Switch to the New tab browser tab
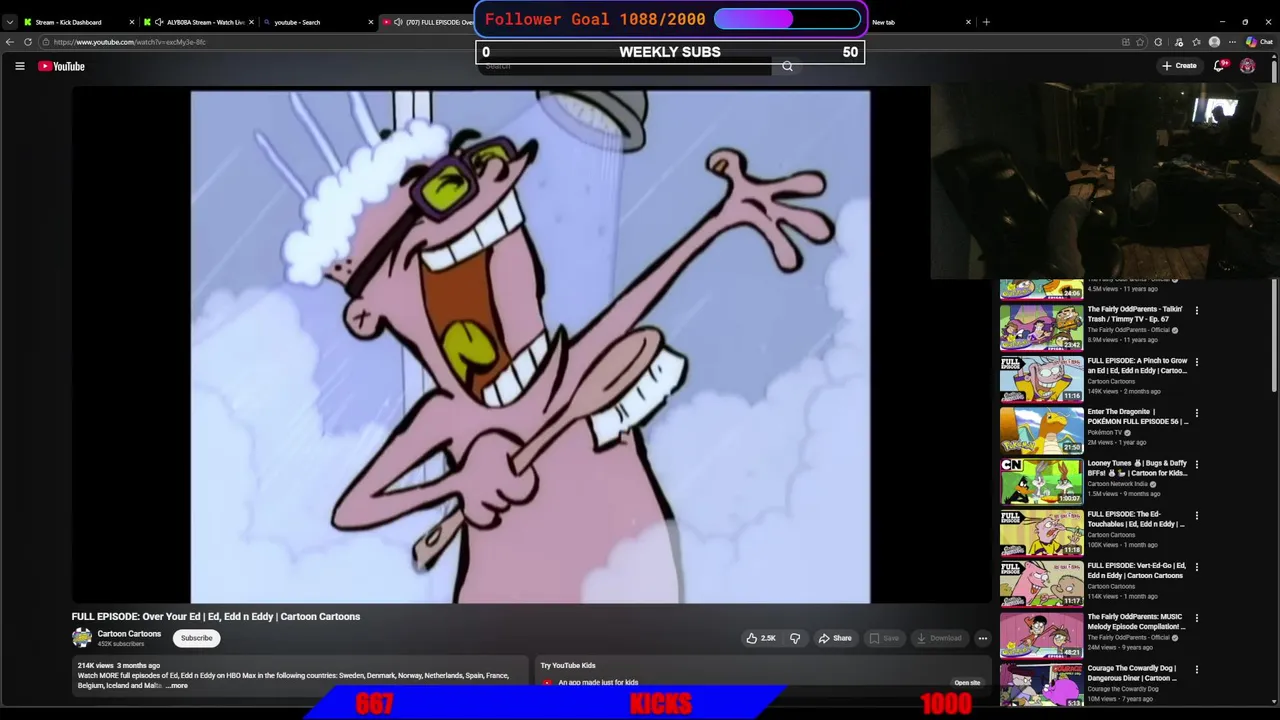1280x720 pixels. pos(915,22)
